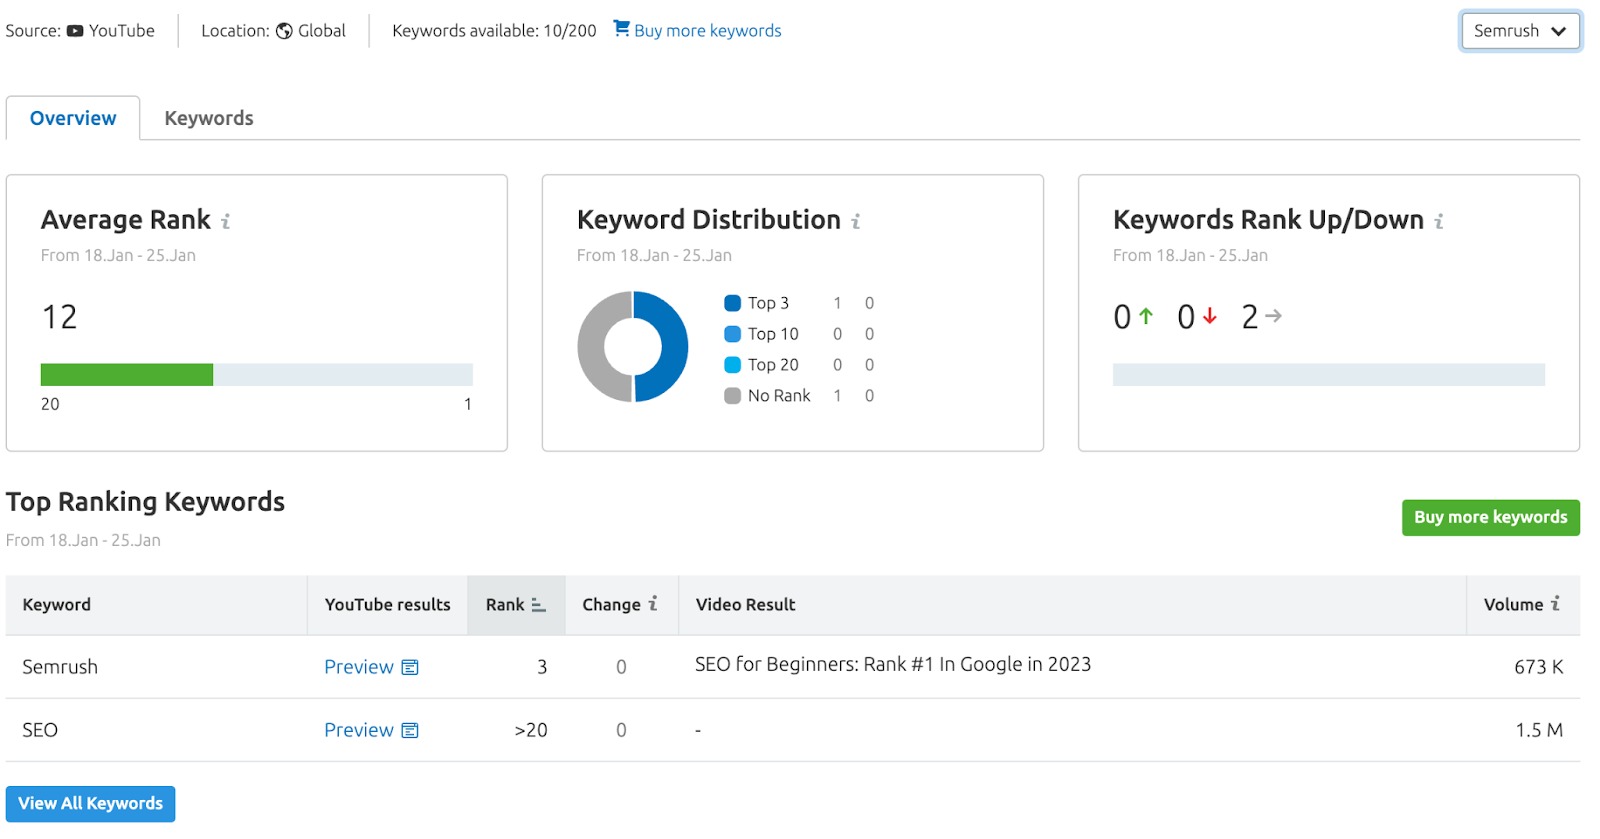This screenshot has height=839, width=1600.
Task: Click the sort icon in Rank column
Action: (x=538, y=605)
